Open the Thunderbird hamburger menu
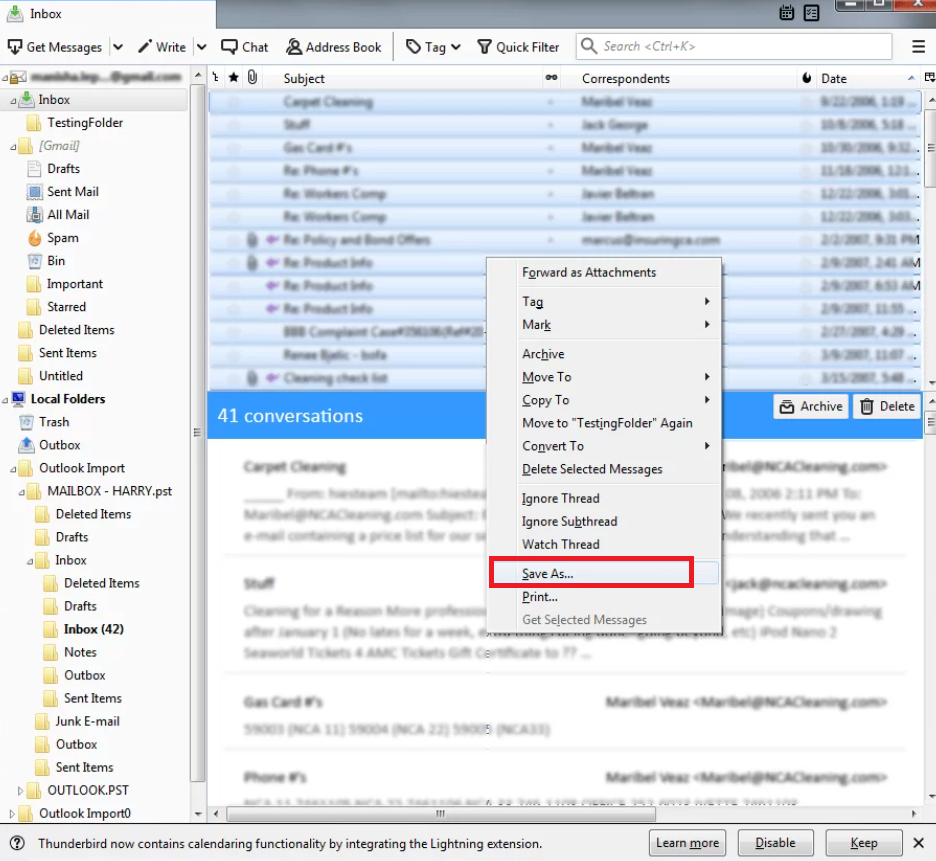The height and width of the screenshot is (861, 936). click(918, 46)
